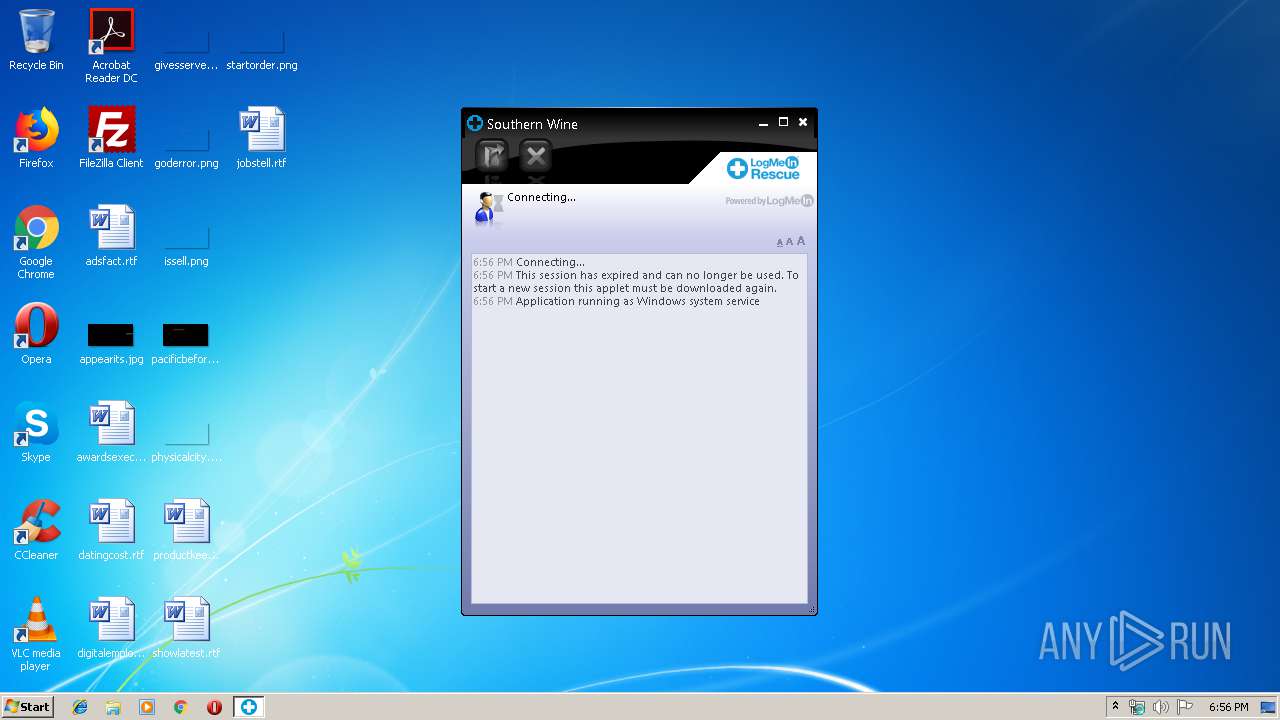Open Opera from the taskbar
The width and height of the screenshot is (1280, 720).
click(214, 707)
